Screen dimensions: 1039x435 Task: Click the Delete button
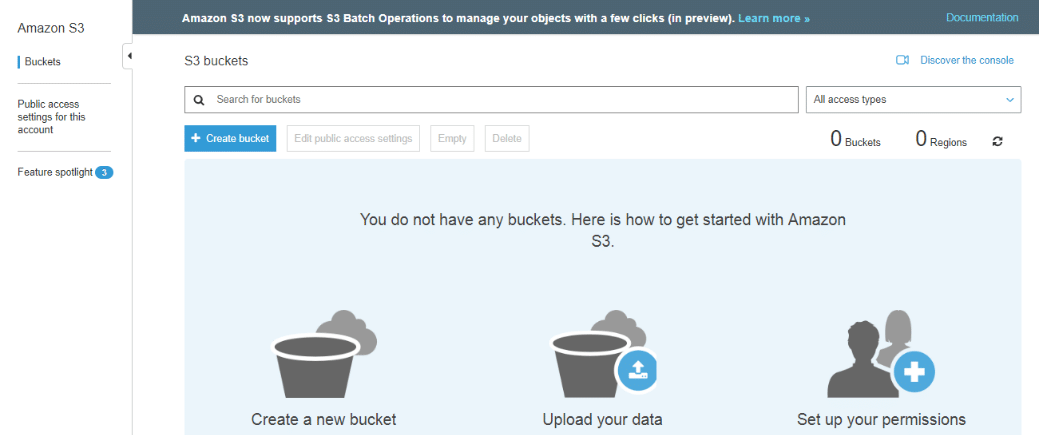click(x=507, y=139)
